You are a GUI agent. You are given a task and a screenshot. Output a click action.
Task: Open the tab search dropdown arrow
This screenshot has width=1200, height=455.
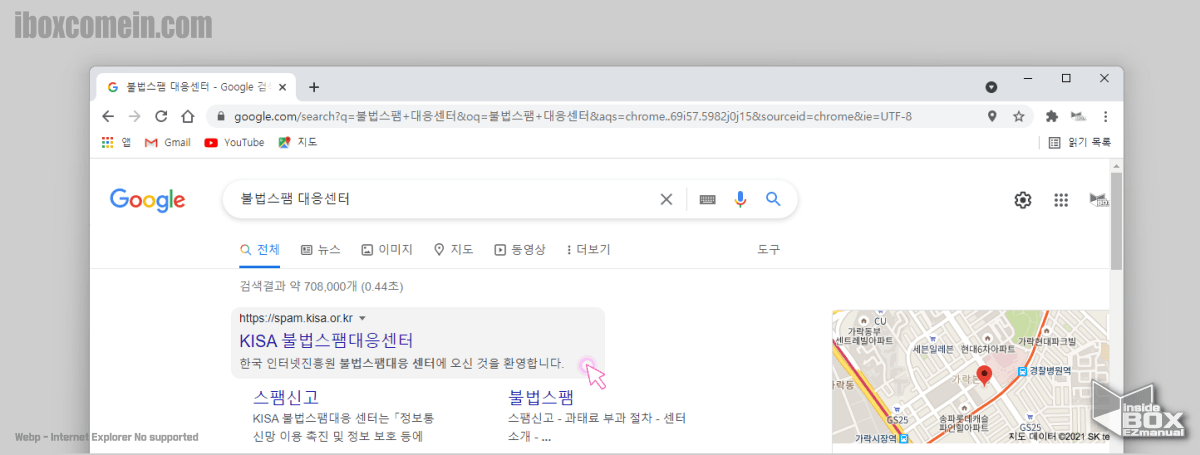[x=991, y=86]
